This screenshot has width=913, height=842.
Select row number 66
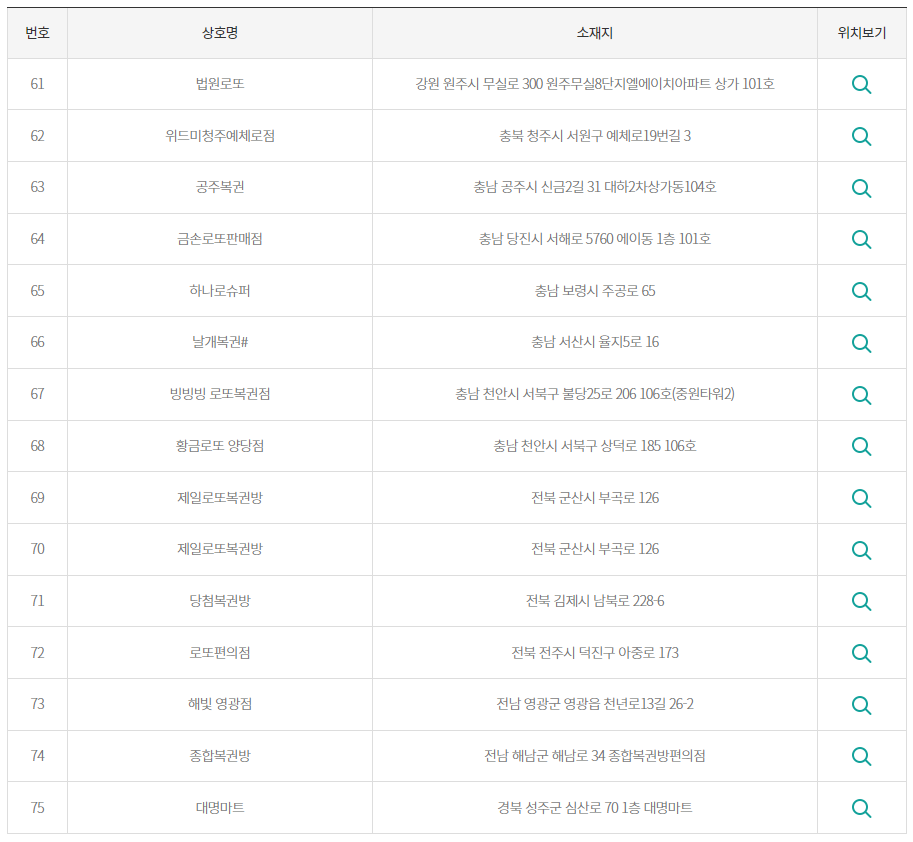point(37,342)
